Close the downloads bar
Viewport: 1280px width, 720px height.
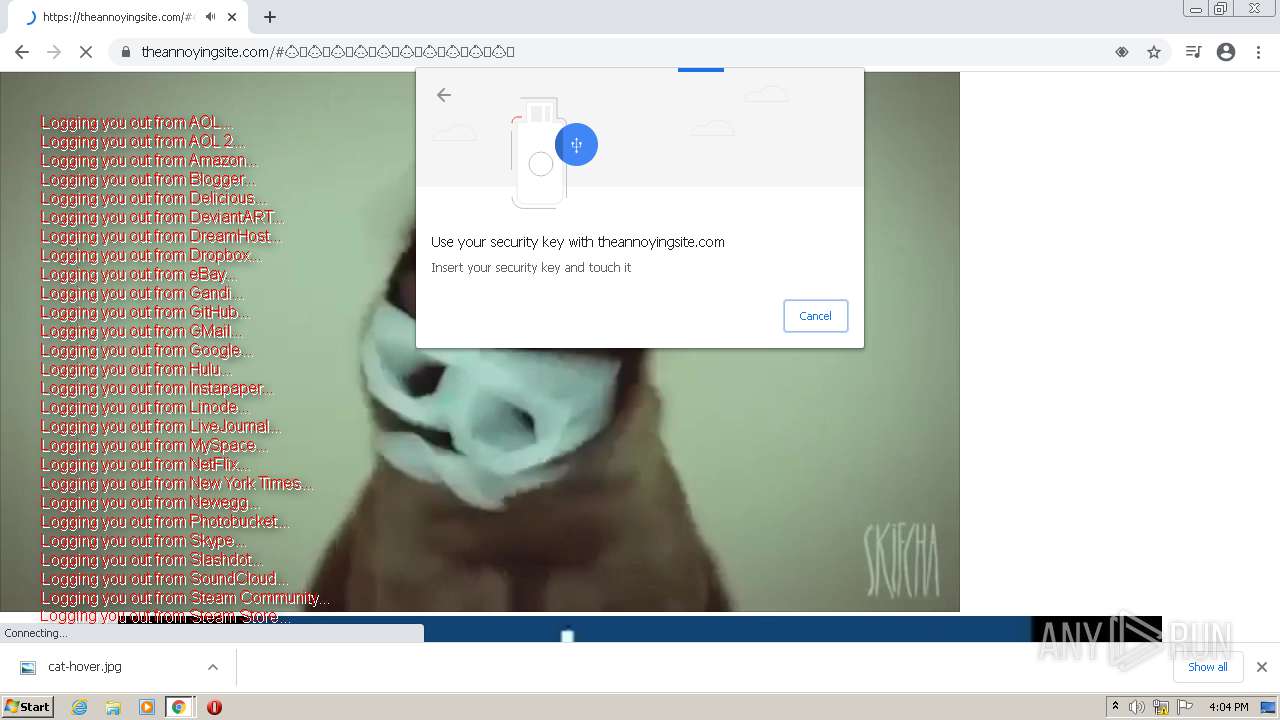[x=1261, y=667]
